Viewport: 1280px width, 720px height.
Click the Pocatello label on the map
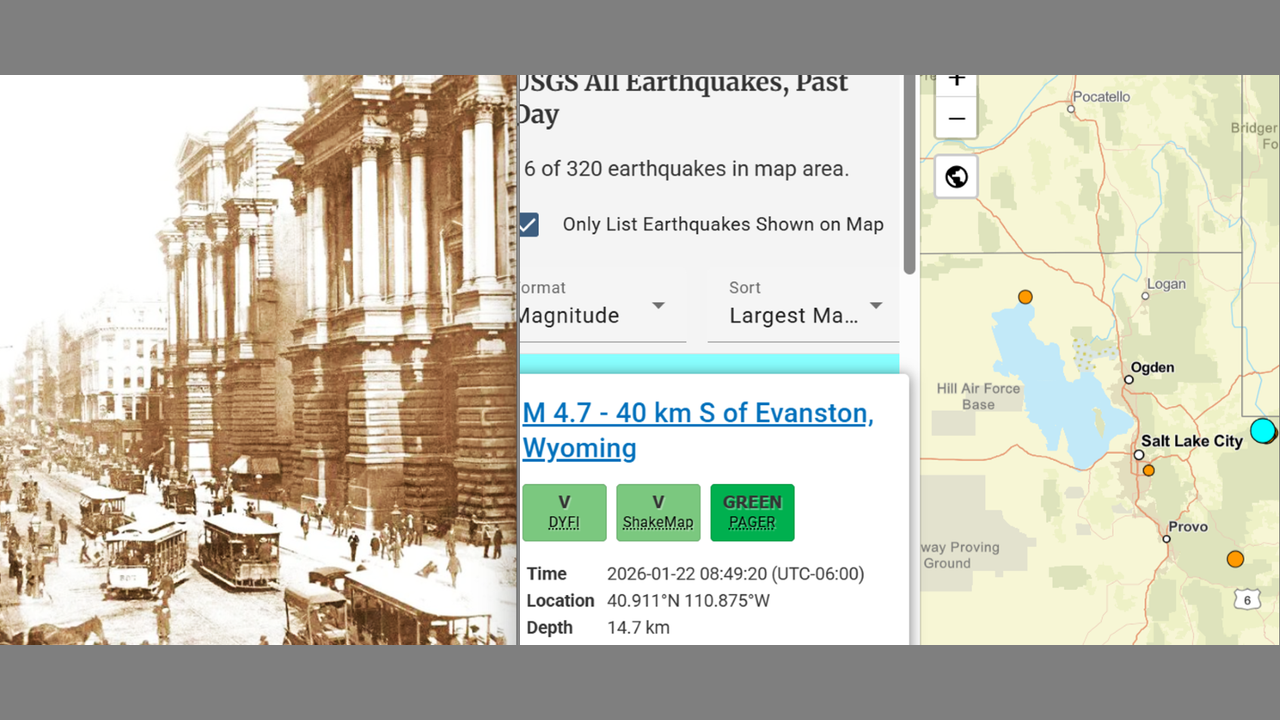[x=1101, y=97]
